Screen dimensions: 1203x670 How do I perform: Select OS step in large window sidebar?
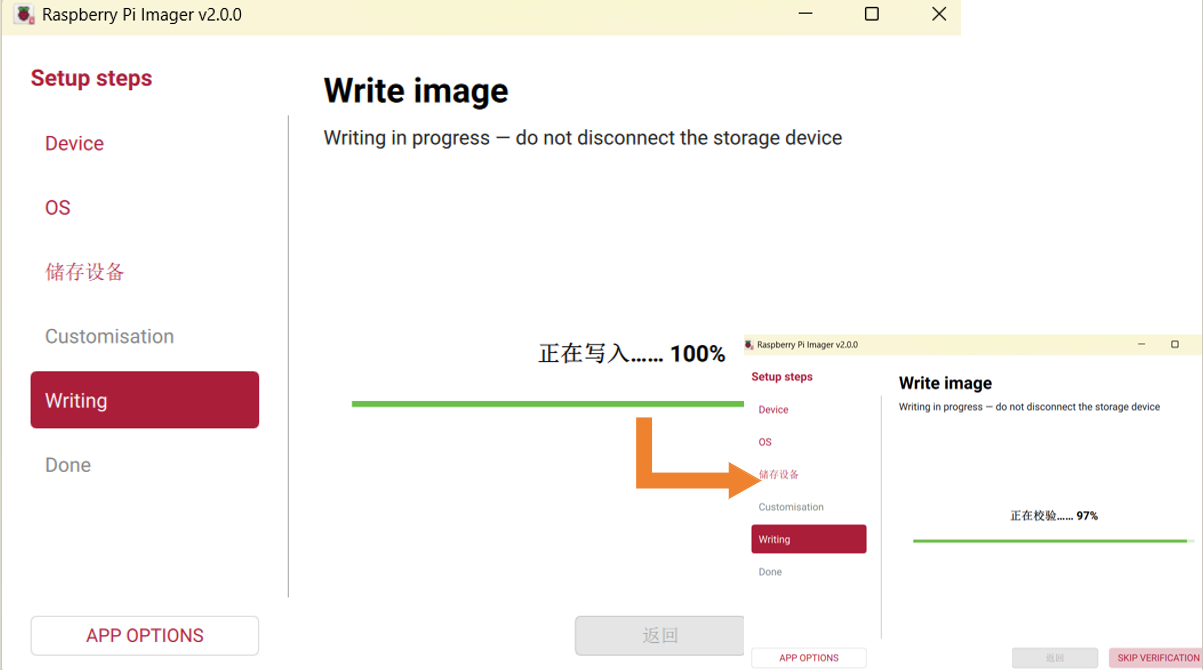pos(57,208)
